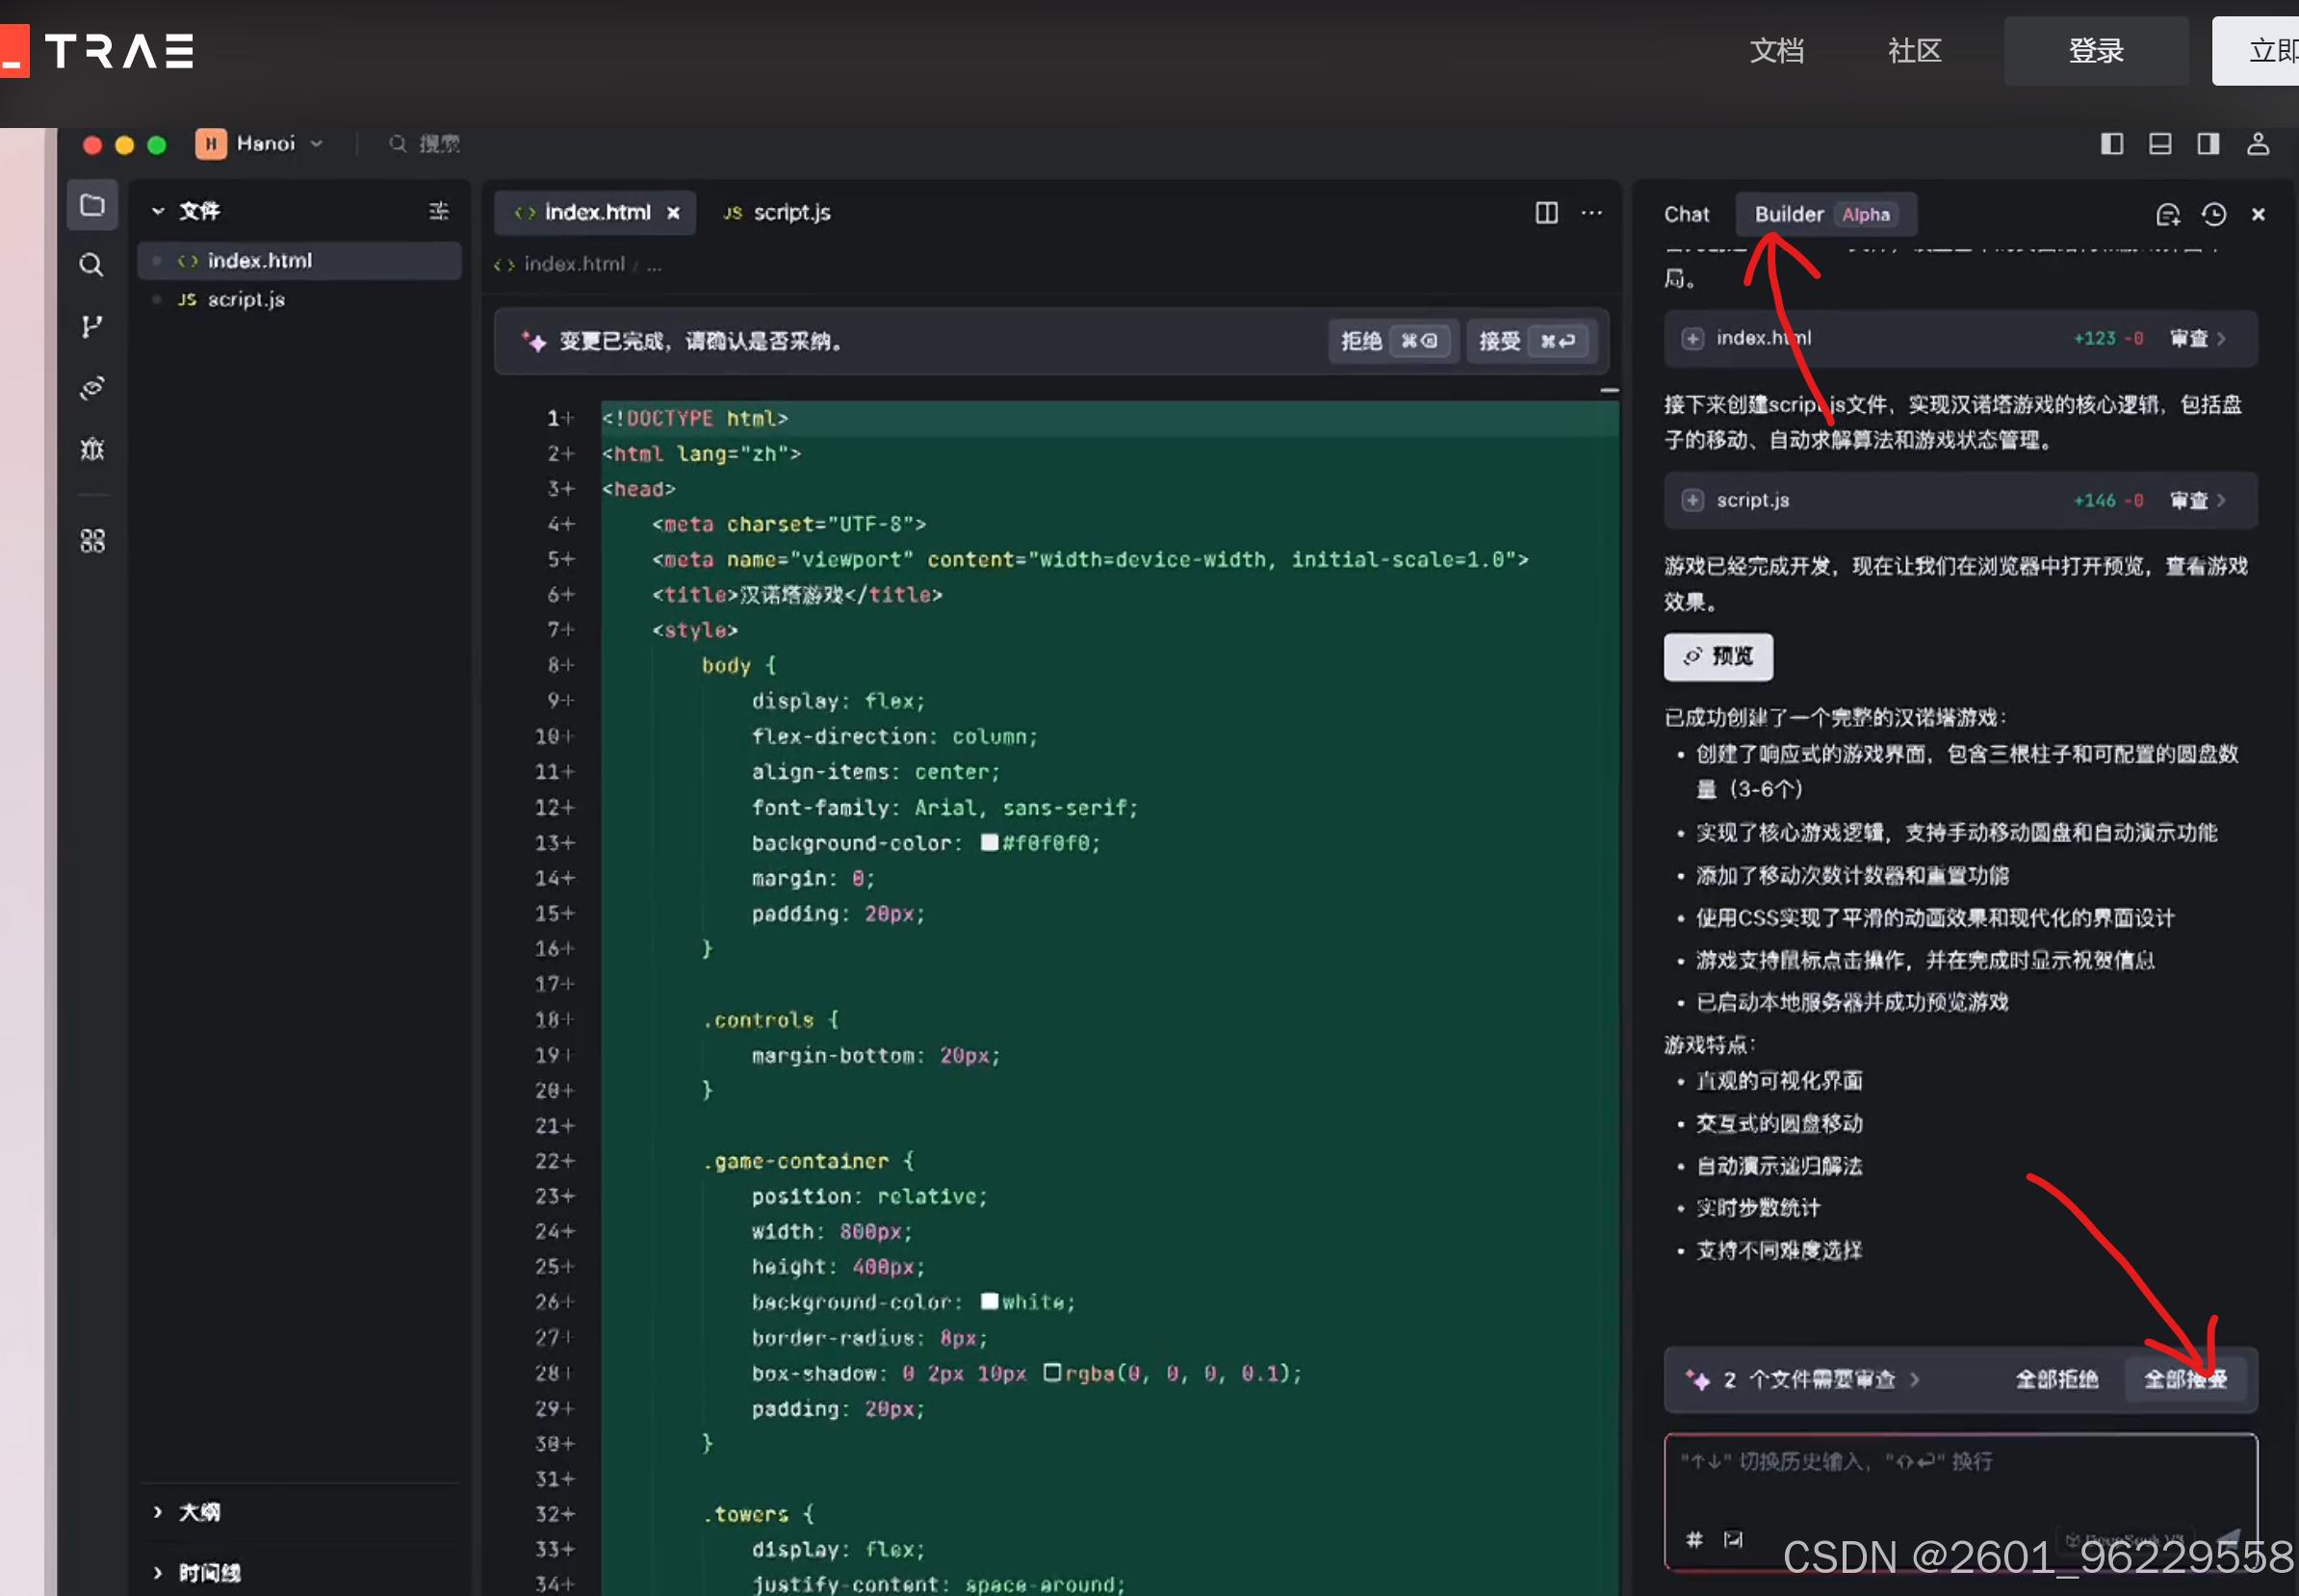Switch to the Builder Alpha tab

[1825, 214]
